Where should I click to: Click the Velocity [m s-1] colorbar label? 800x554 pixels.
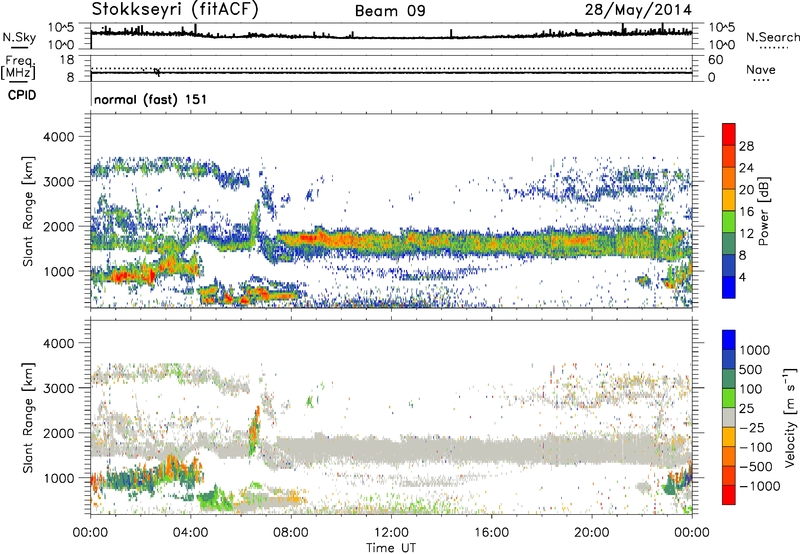click(x=790, y=417)
